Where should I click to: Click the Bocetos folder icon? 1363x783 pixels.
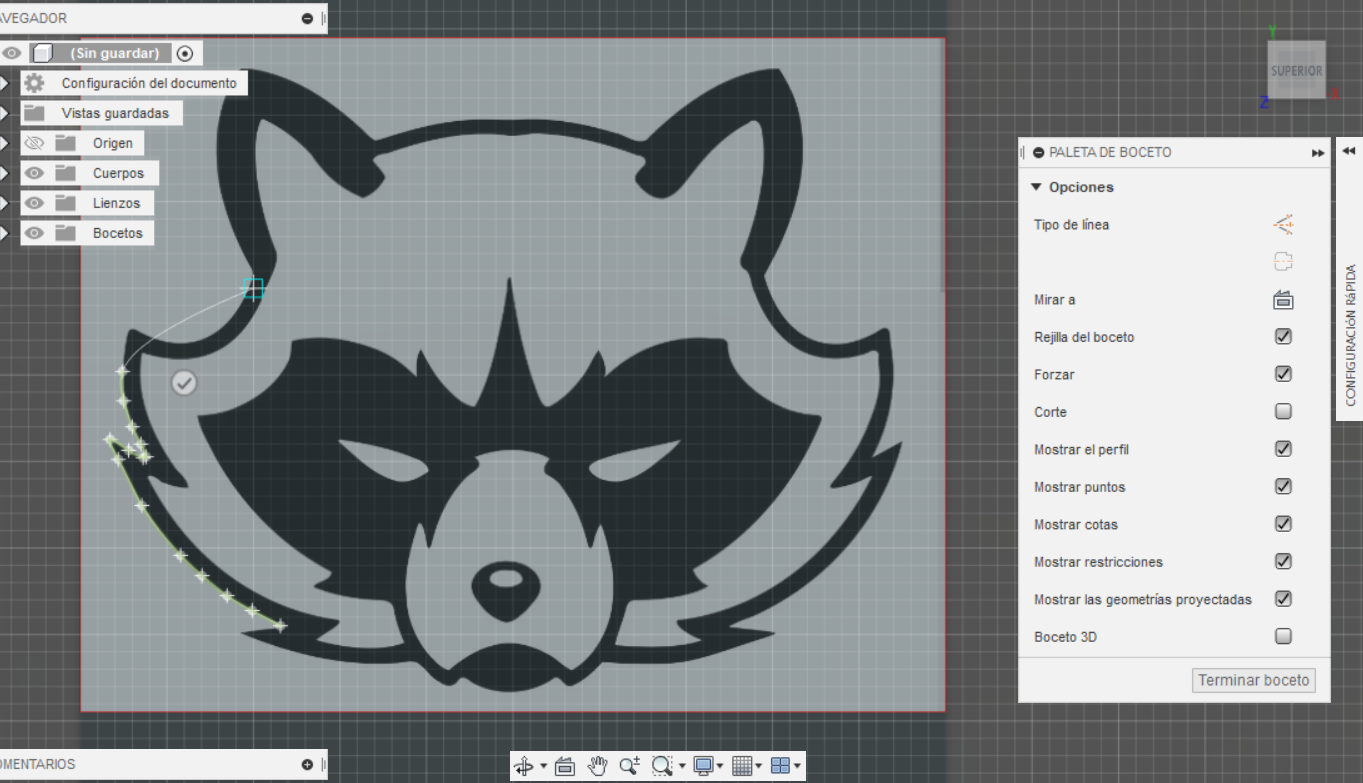(66, 233)
